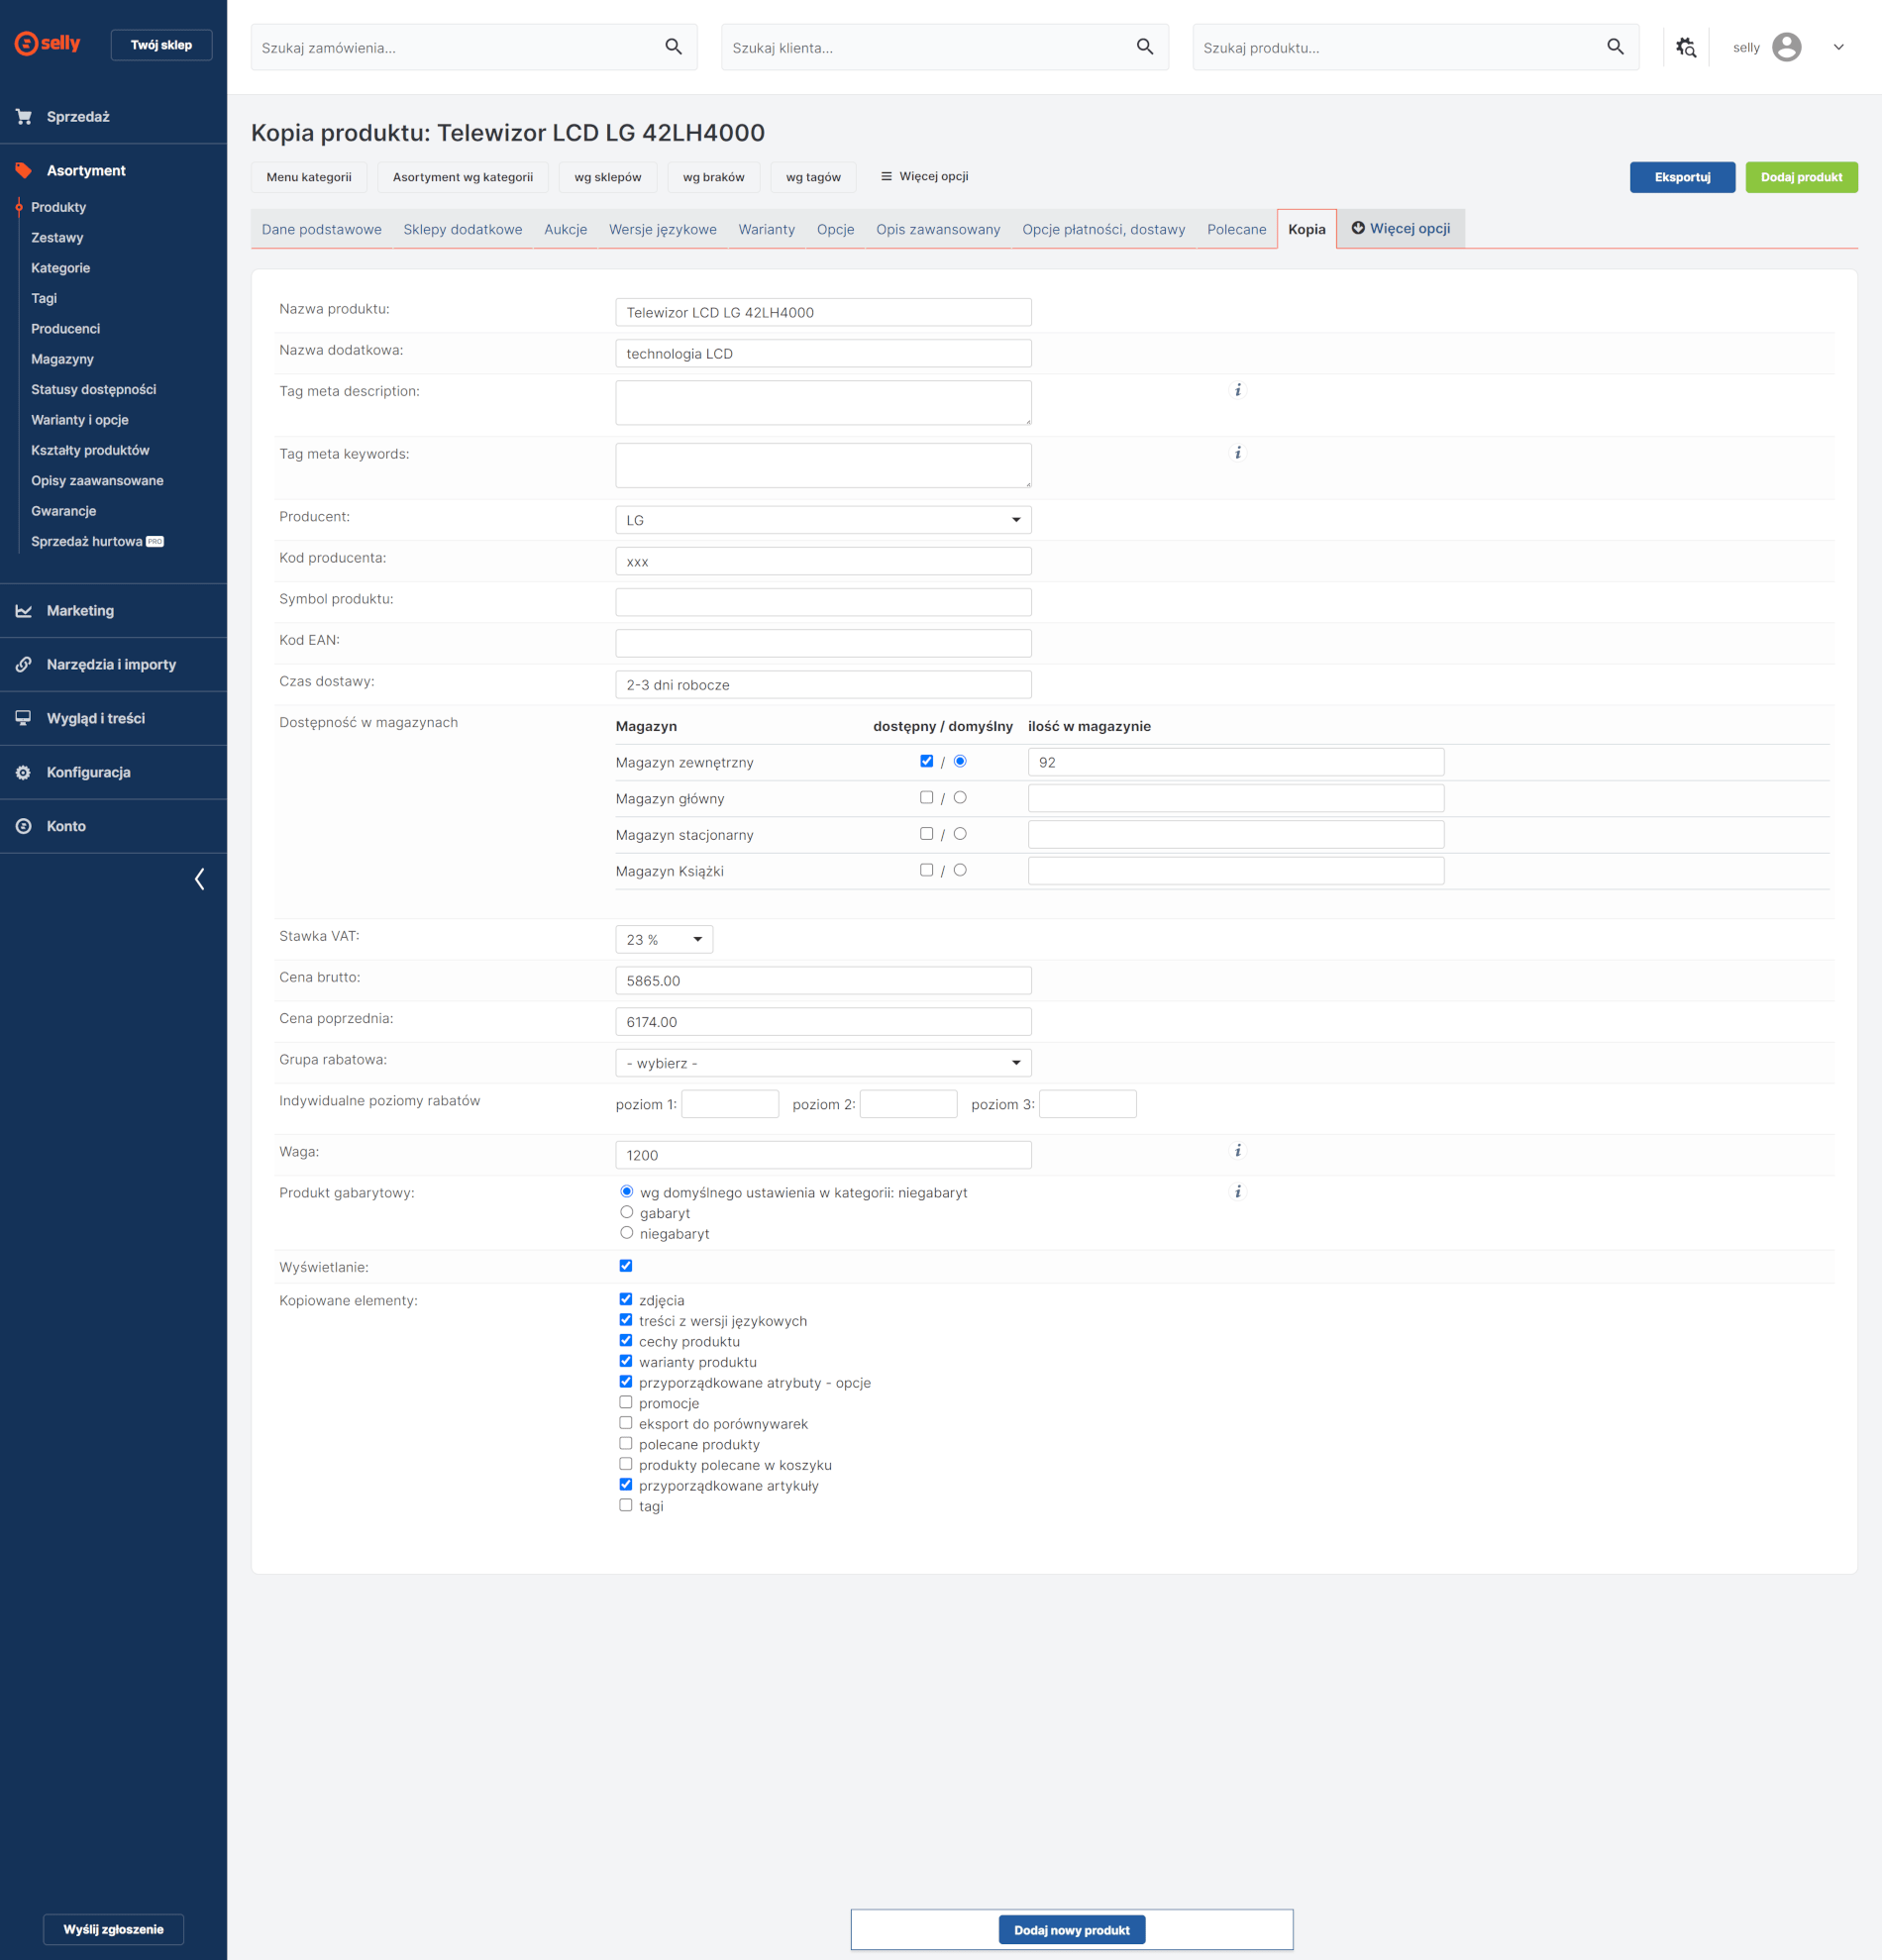The width and height of the screenshot is (1882, 1960).
Task: Toggle the Wyświetlanie checkbox
Action: pos(626,1266)
